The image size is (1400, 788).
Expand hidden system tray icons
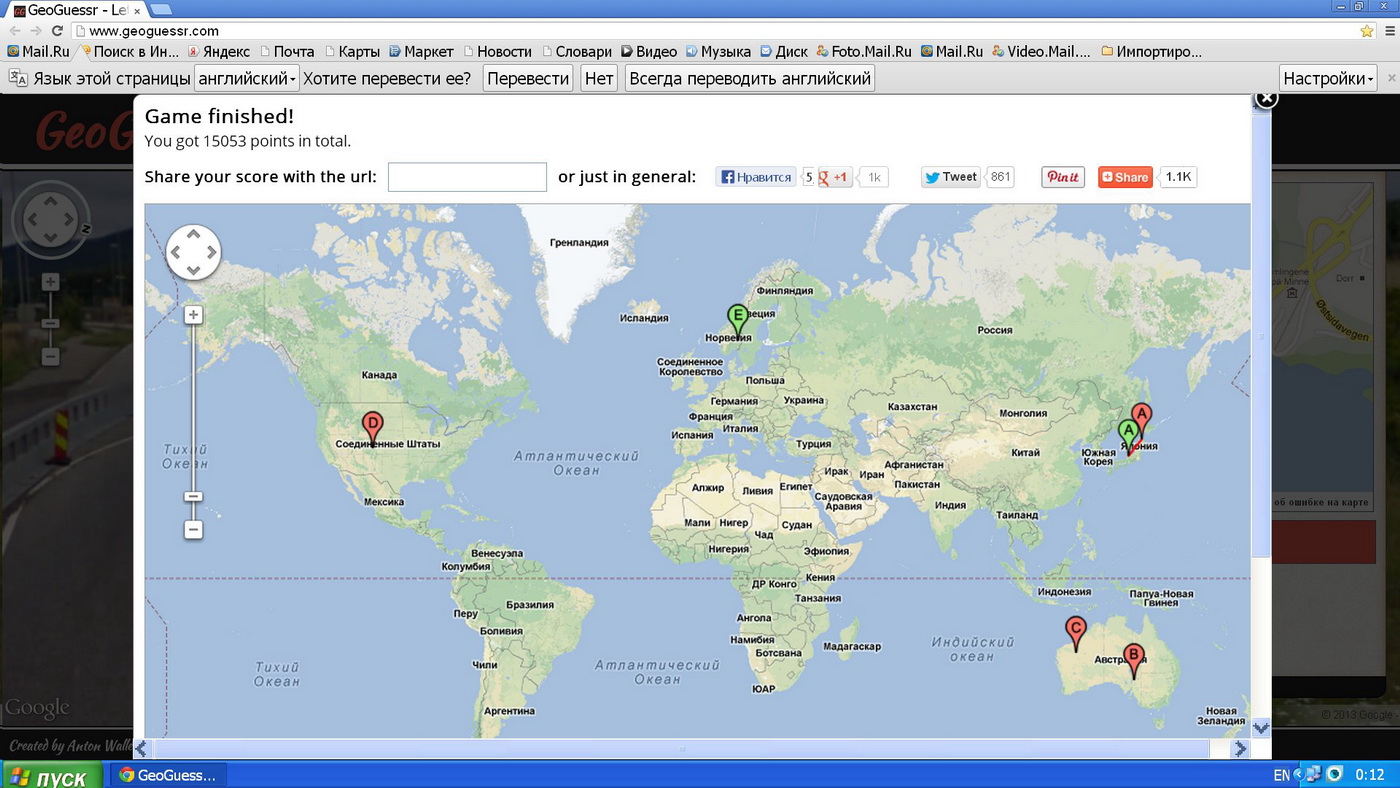pos(1299,775)
